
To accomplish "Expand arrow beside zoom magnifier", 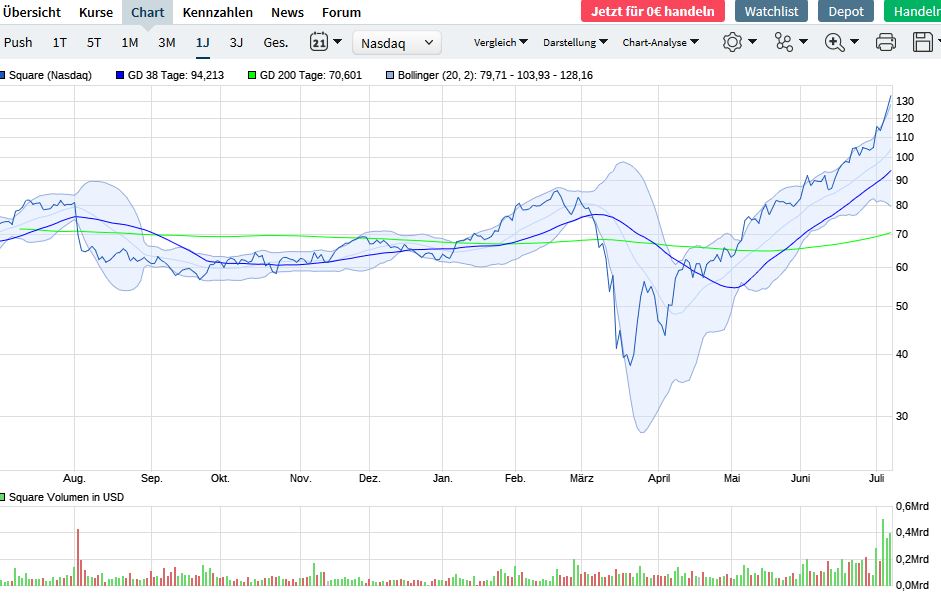I will pos(855,41).
